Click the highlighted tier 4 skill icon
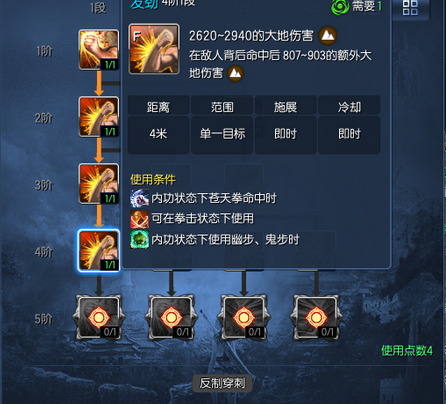446x404 pixels. [99, 250]
